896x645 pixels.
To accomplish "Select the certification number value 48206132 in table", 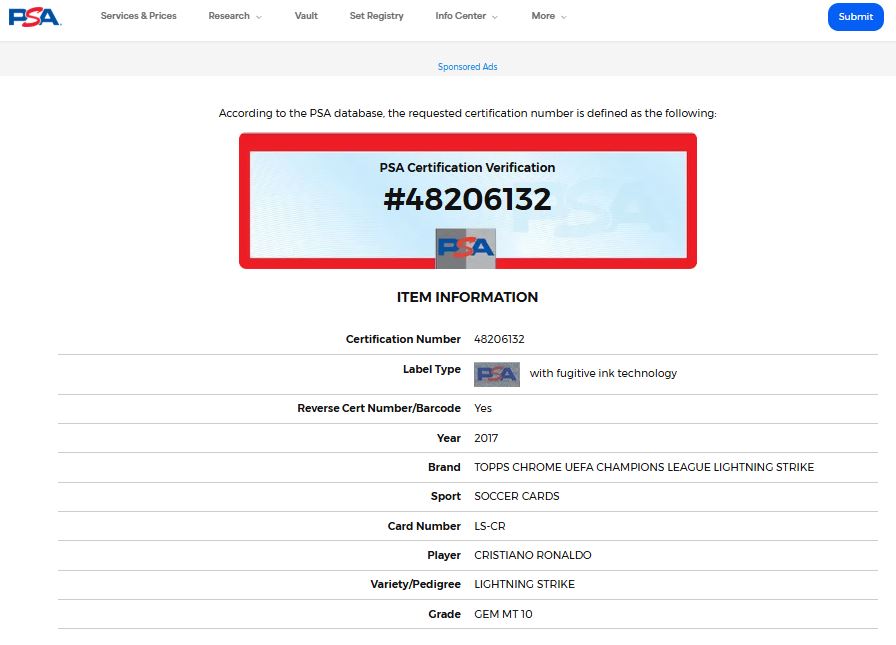I will pos(499,340).
